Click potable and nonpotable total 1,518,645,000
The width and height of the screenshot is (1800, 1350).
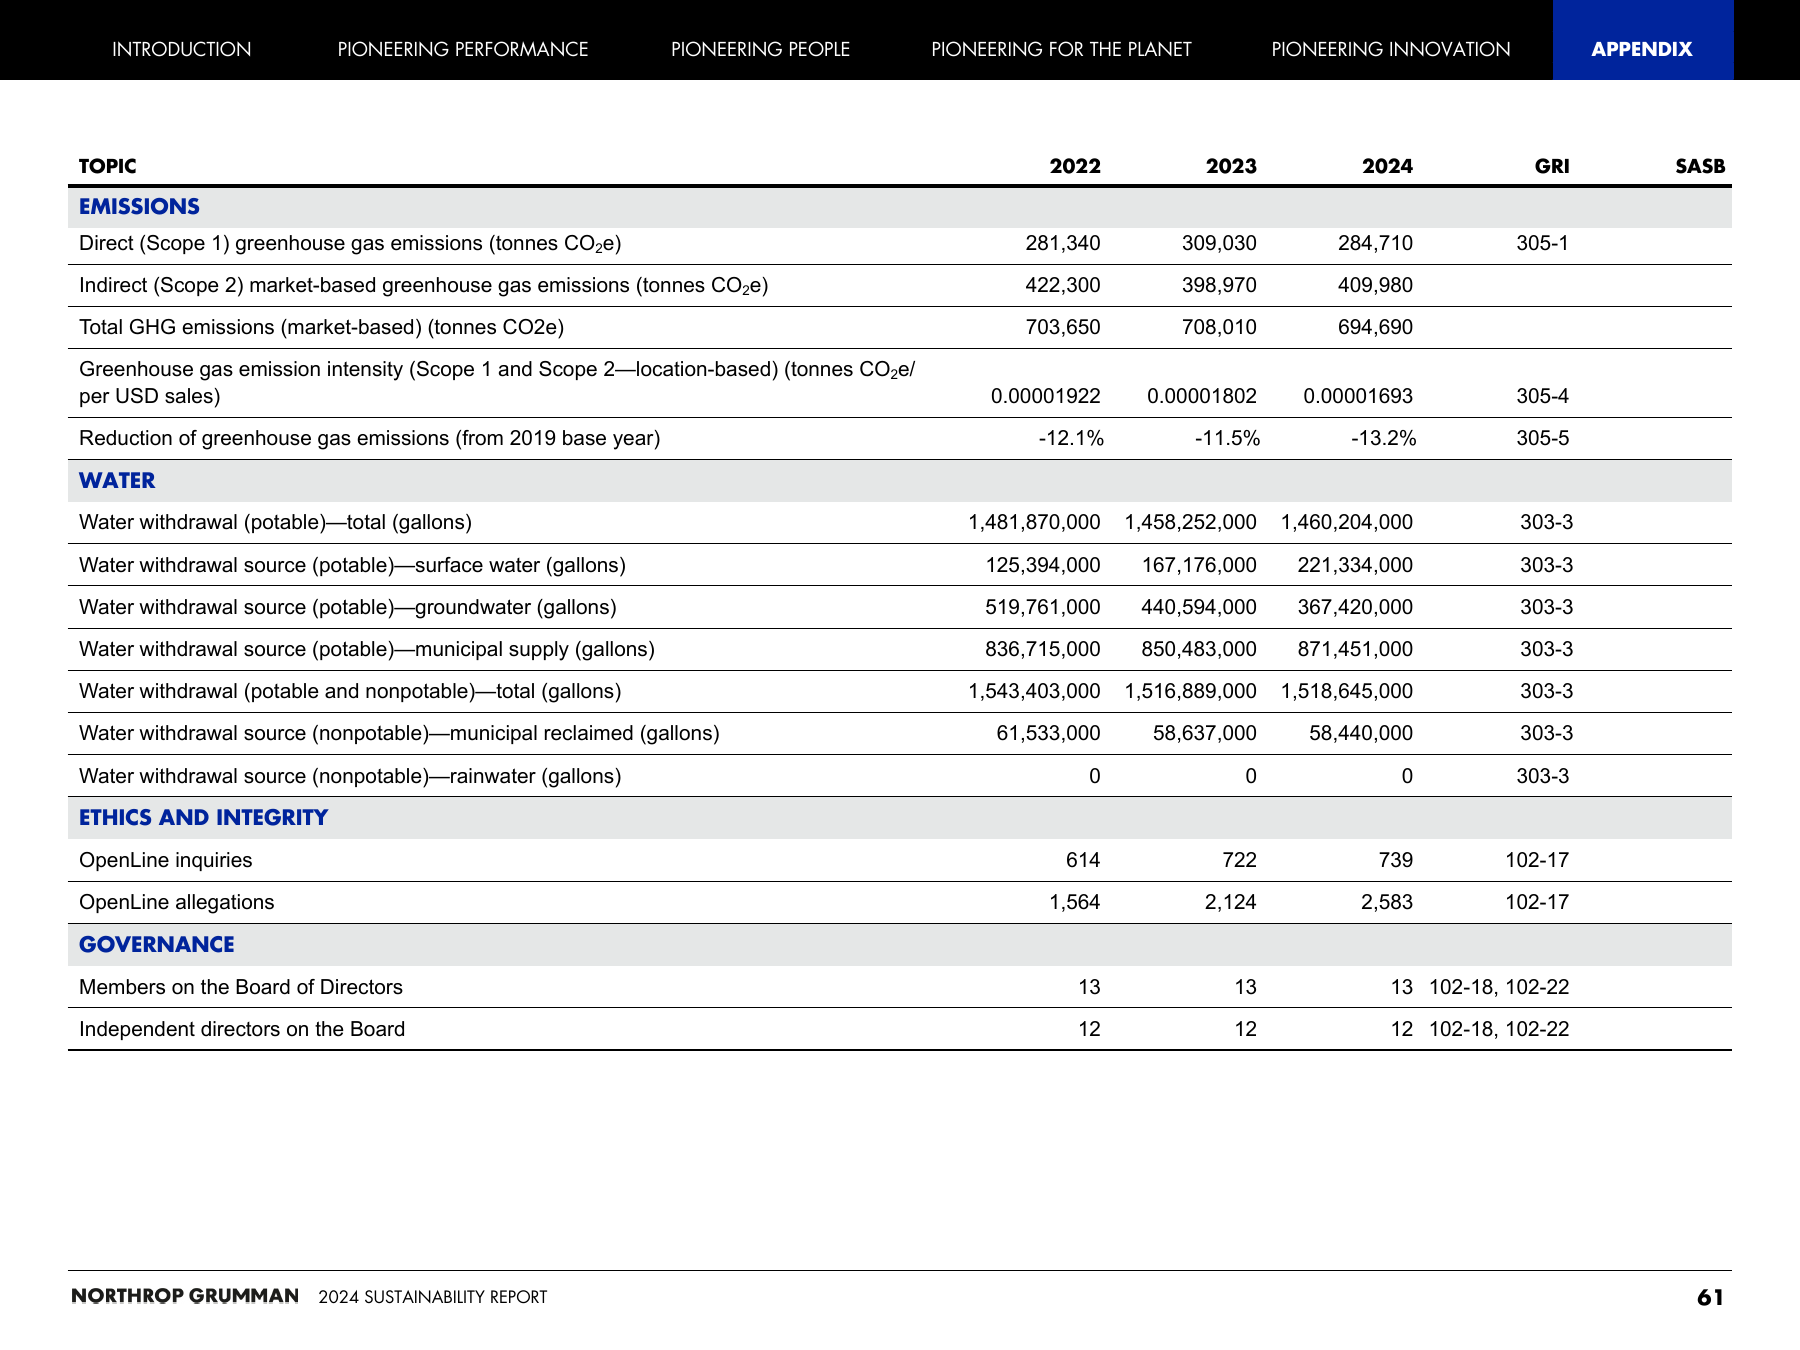[1347, 691]
